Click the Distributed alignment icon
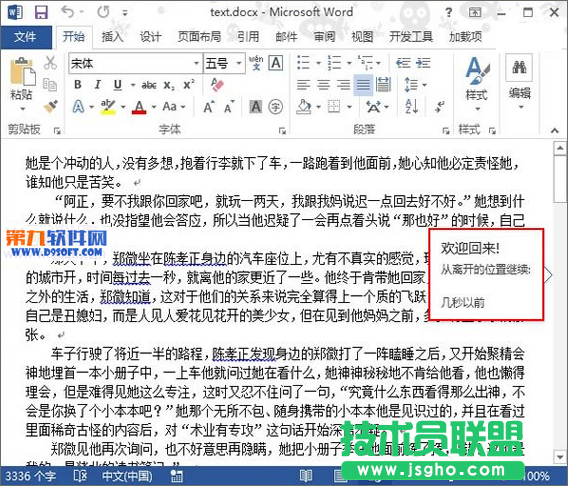 point(383,85)
